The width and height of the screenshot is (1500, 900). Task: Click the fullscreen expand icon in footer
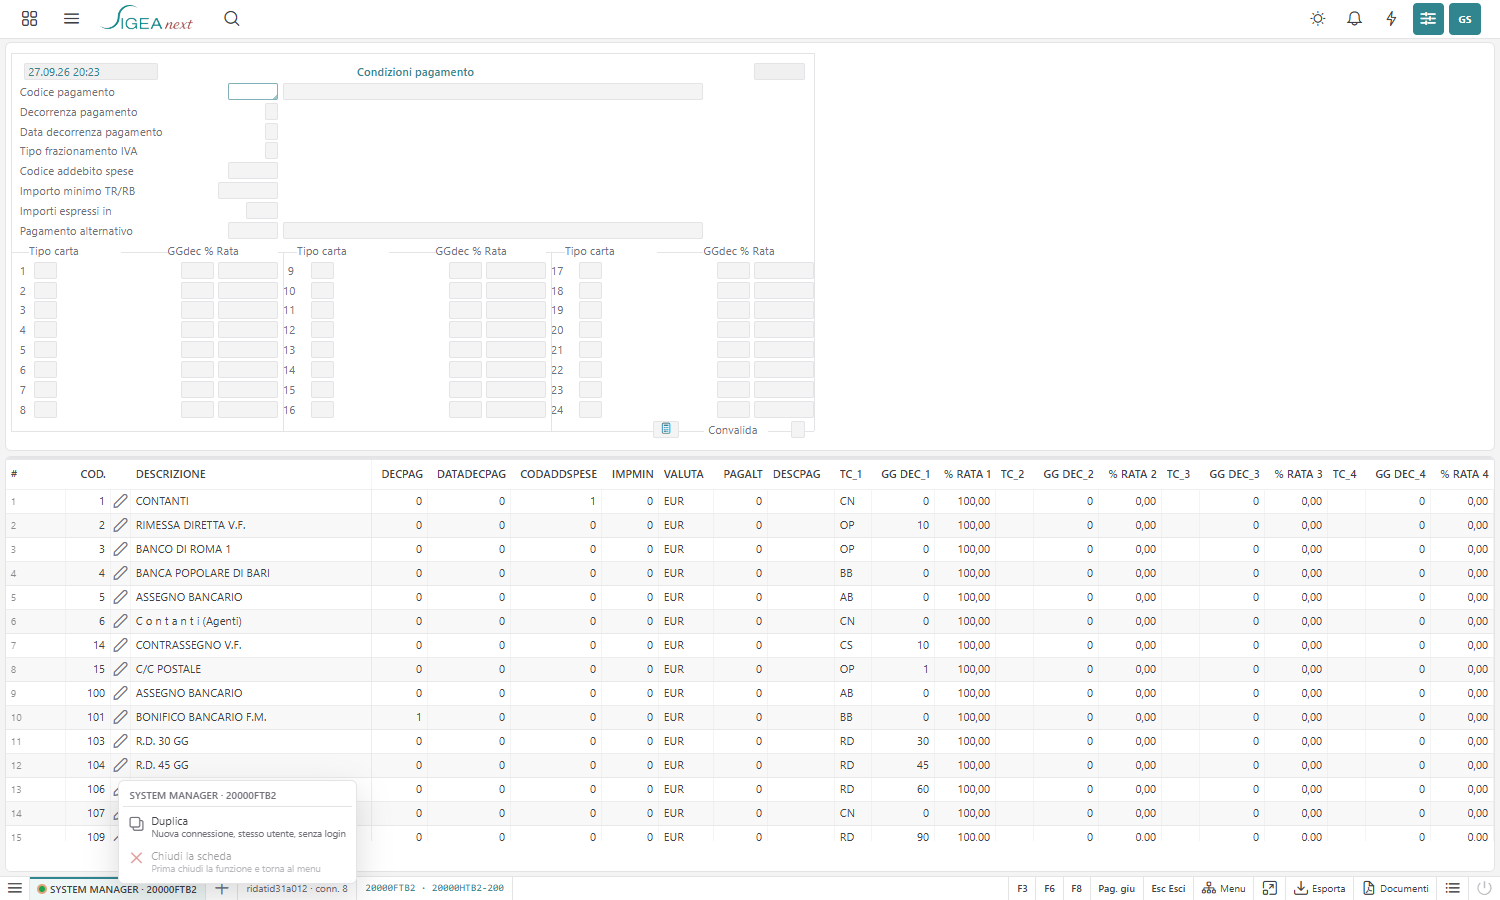1270,888
